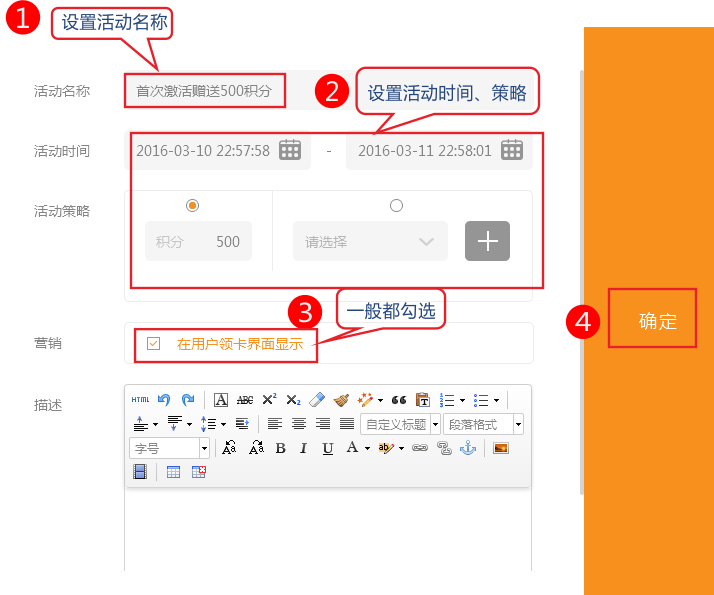Insert a table using the table icon
Viewport: 714px width, 595px height.
174,472
